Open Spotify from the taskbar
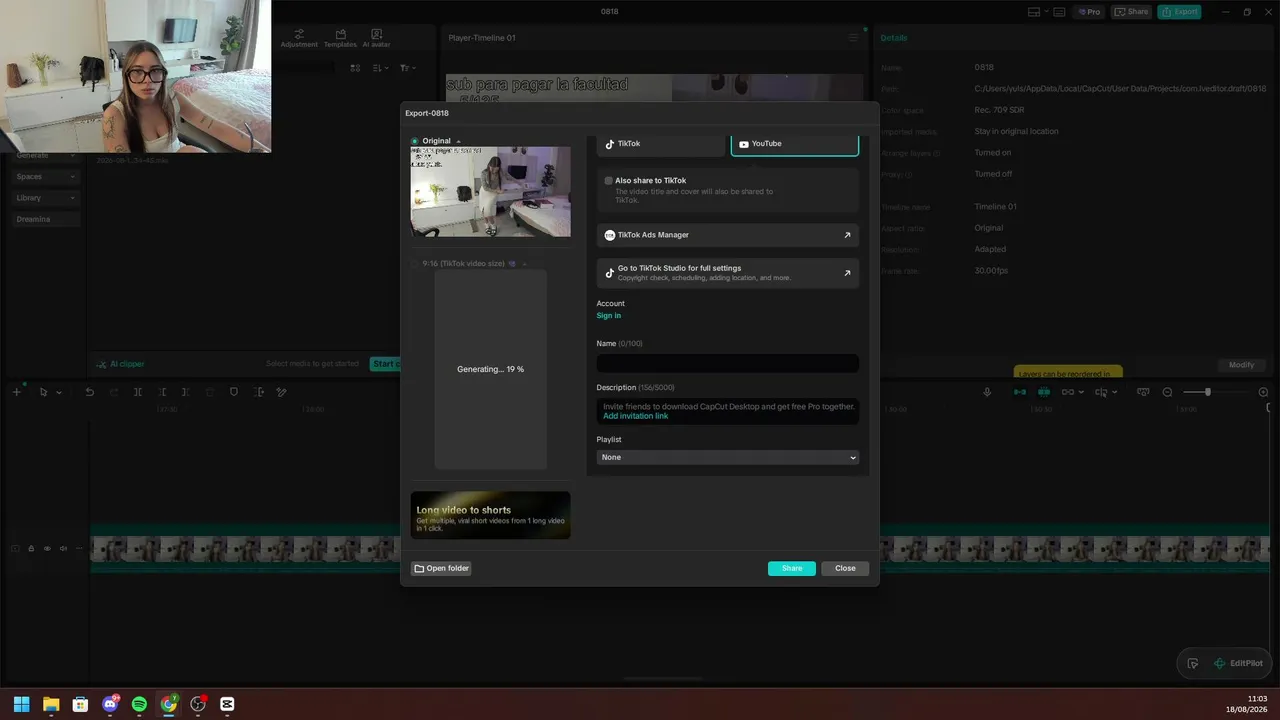This screenshot has height=720, width=1280. pyautogui.click(x=139, y=704)
